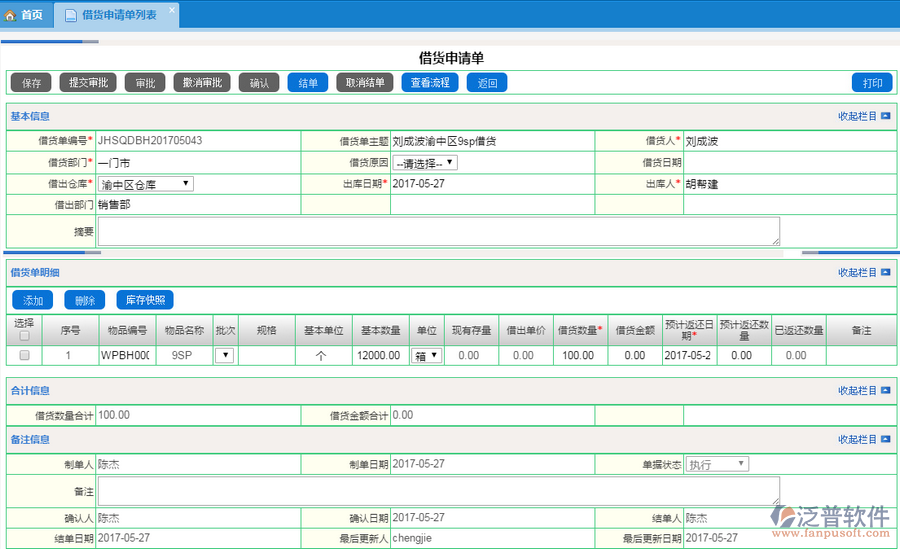Click the 保存 button
The height and width of the screenshot is (549, 900).
[x=31, y=83]
